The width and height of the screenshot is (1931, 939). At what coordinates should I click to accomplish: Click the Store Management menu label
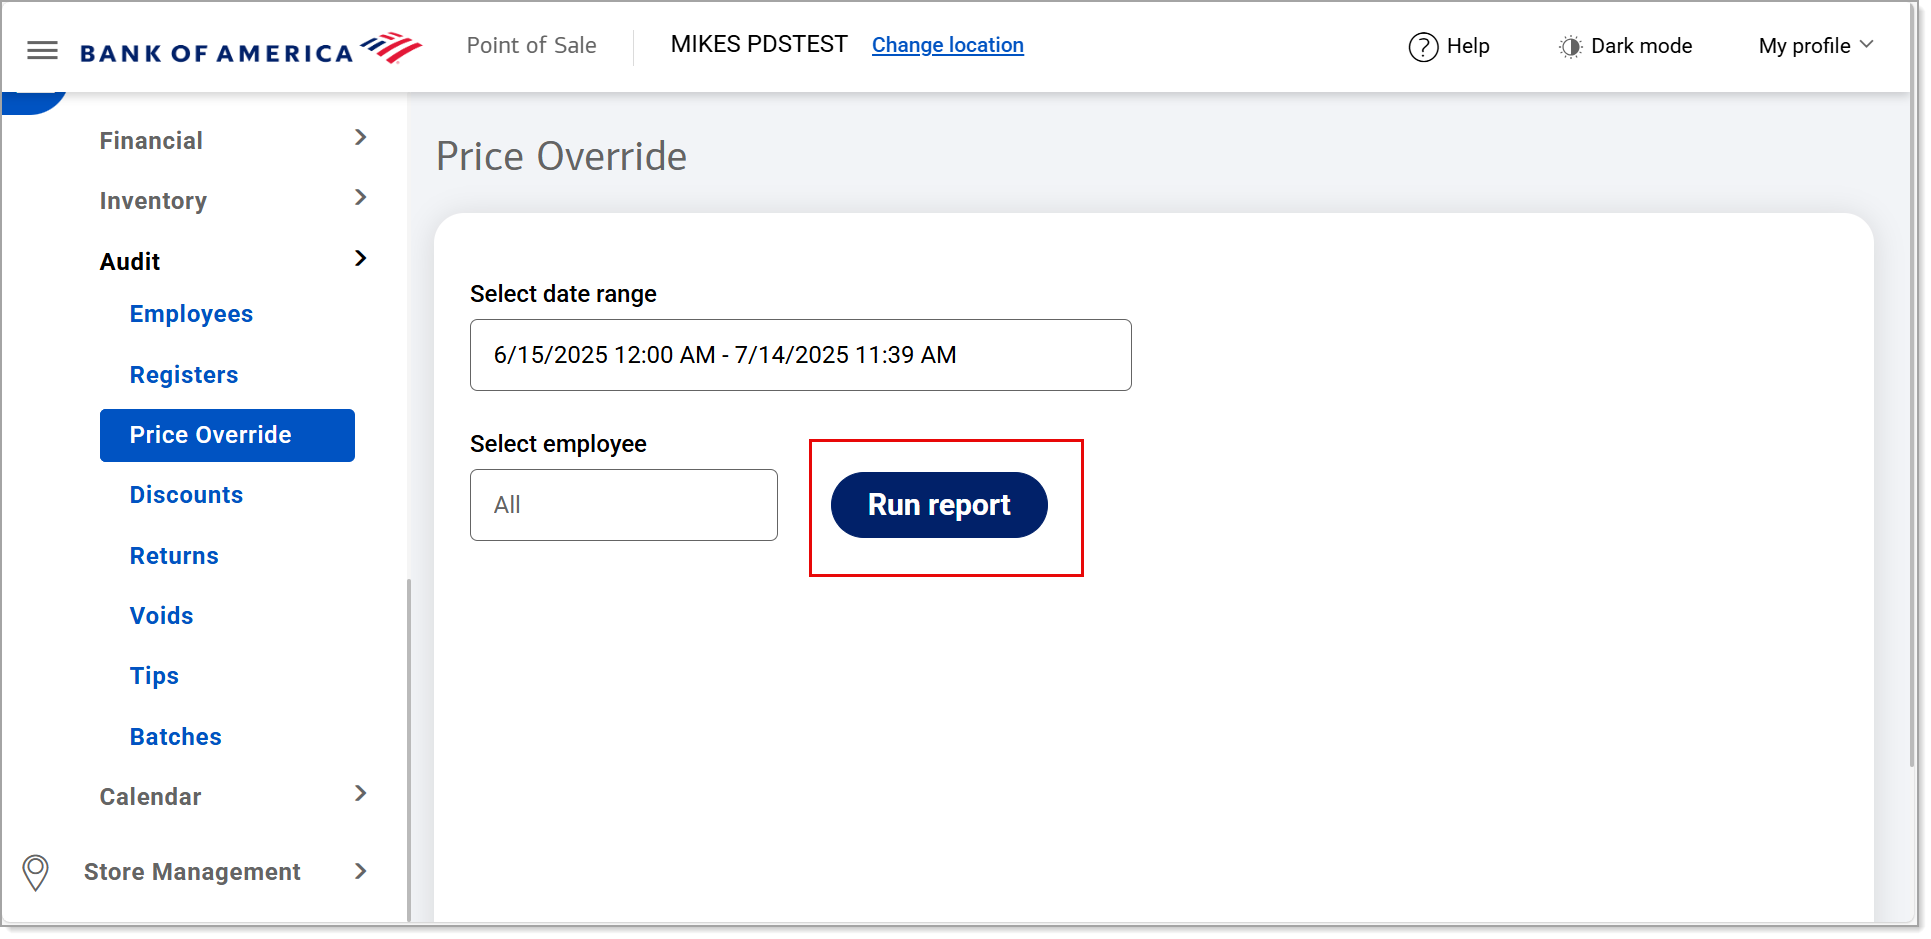192,872
